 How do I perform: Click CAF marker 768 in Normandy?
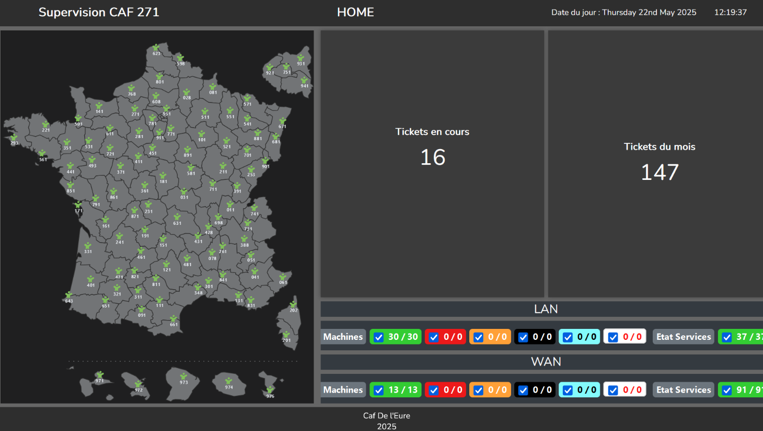click(x=131, y=89)
